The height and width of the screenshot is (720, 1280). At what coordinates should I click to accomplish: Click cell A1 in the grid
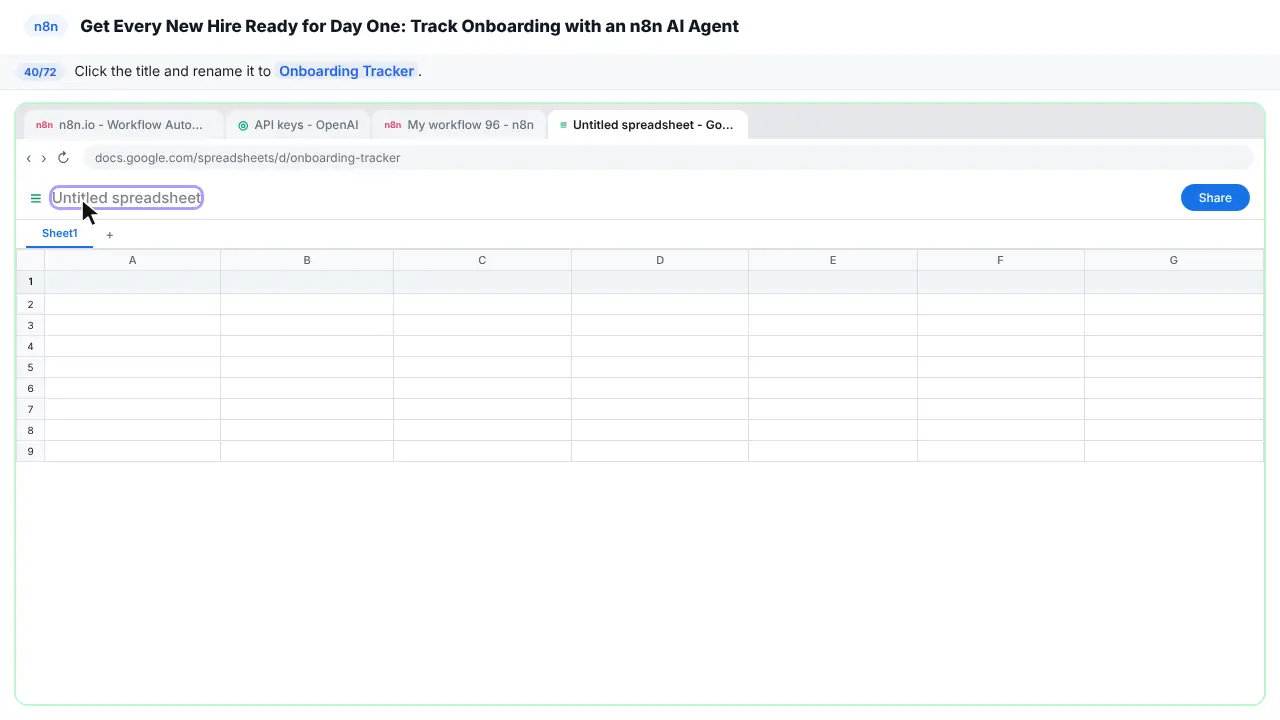click(x=132, y=282)
